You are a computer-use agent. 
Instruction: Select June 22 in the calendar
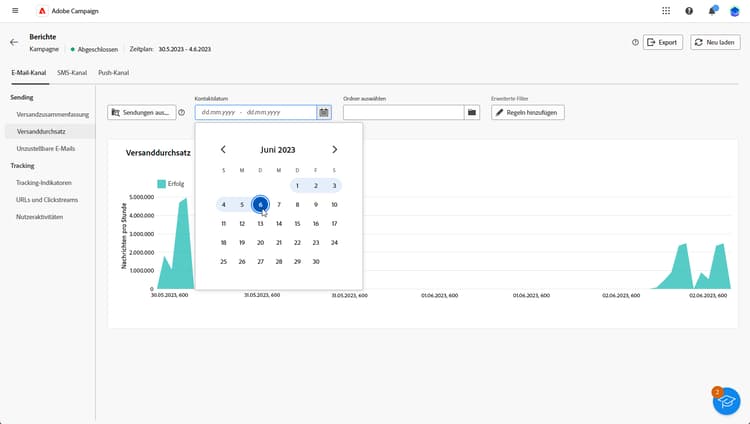pyautogui.click(x=297, y=243)
